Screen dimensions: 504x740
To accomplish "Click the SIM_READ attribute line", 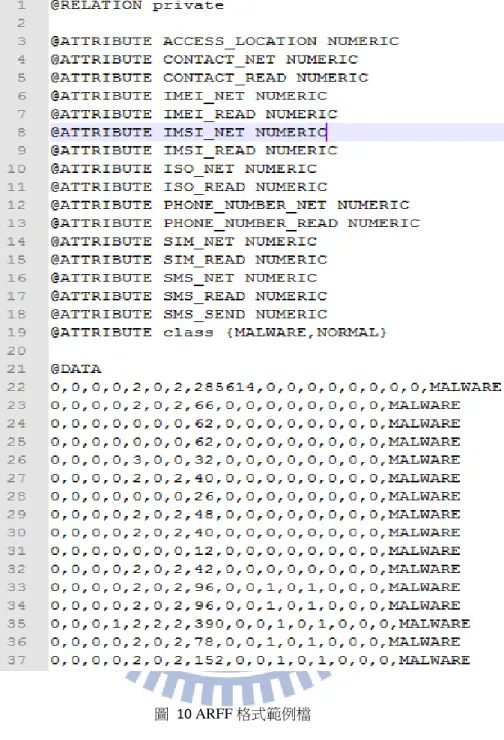I will pos(189,260).
